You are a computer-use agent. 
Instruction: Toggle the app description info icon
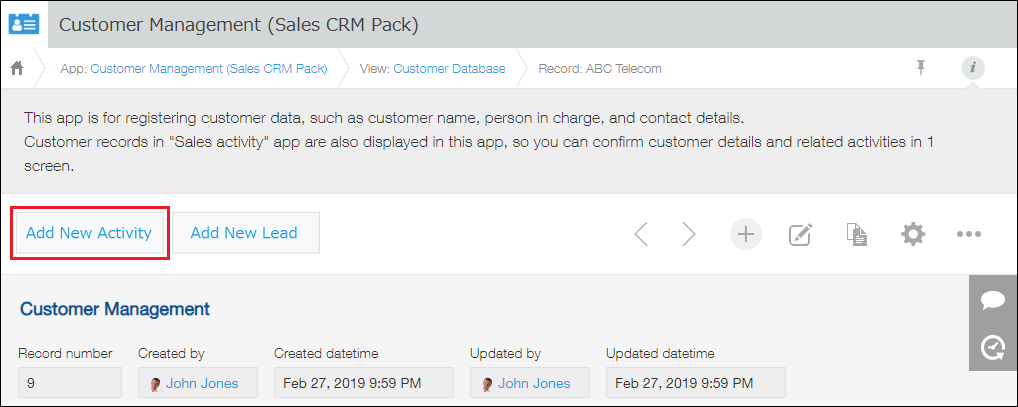point(973,68)
